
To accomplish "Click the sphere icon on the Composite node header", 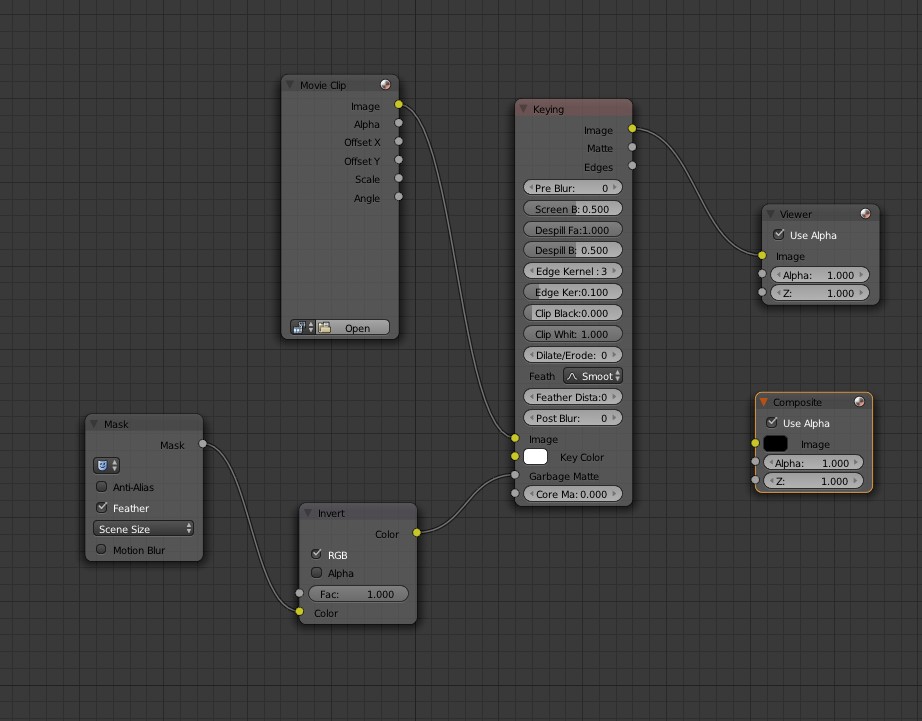I will [x=858, y=402].
